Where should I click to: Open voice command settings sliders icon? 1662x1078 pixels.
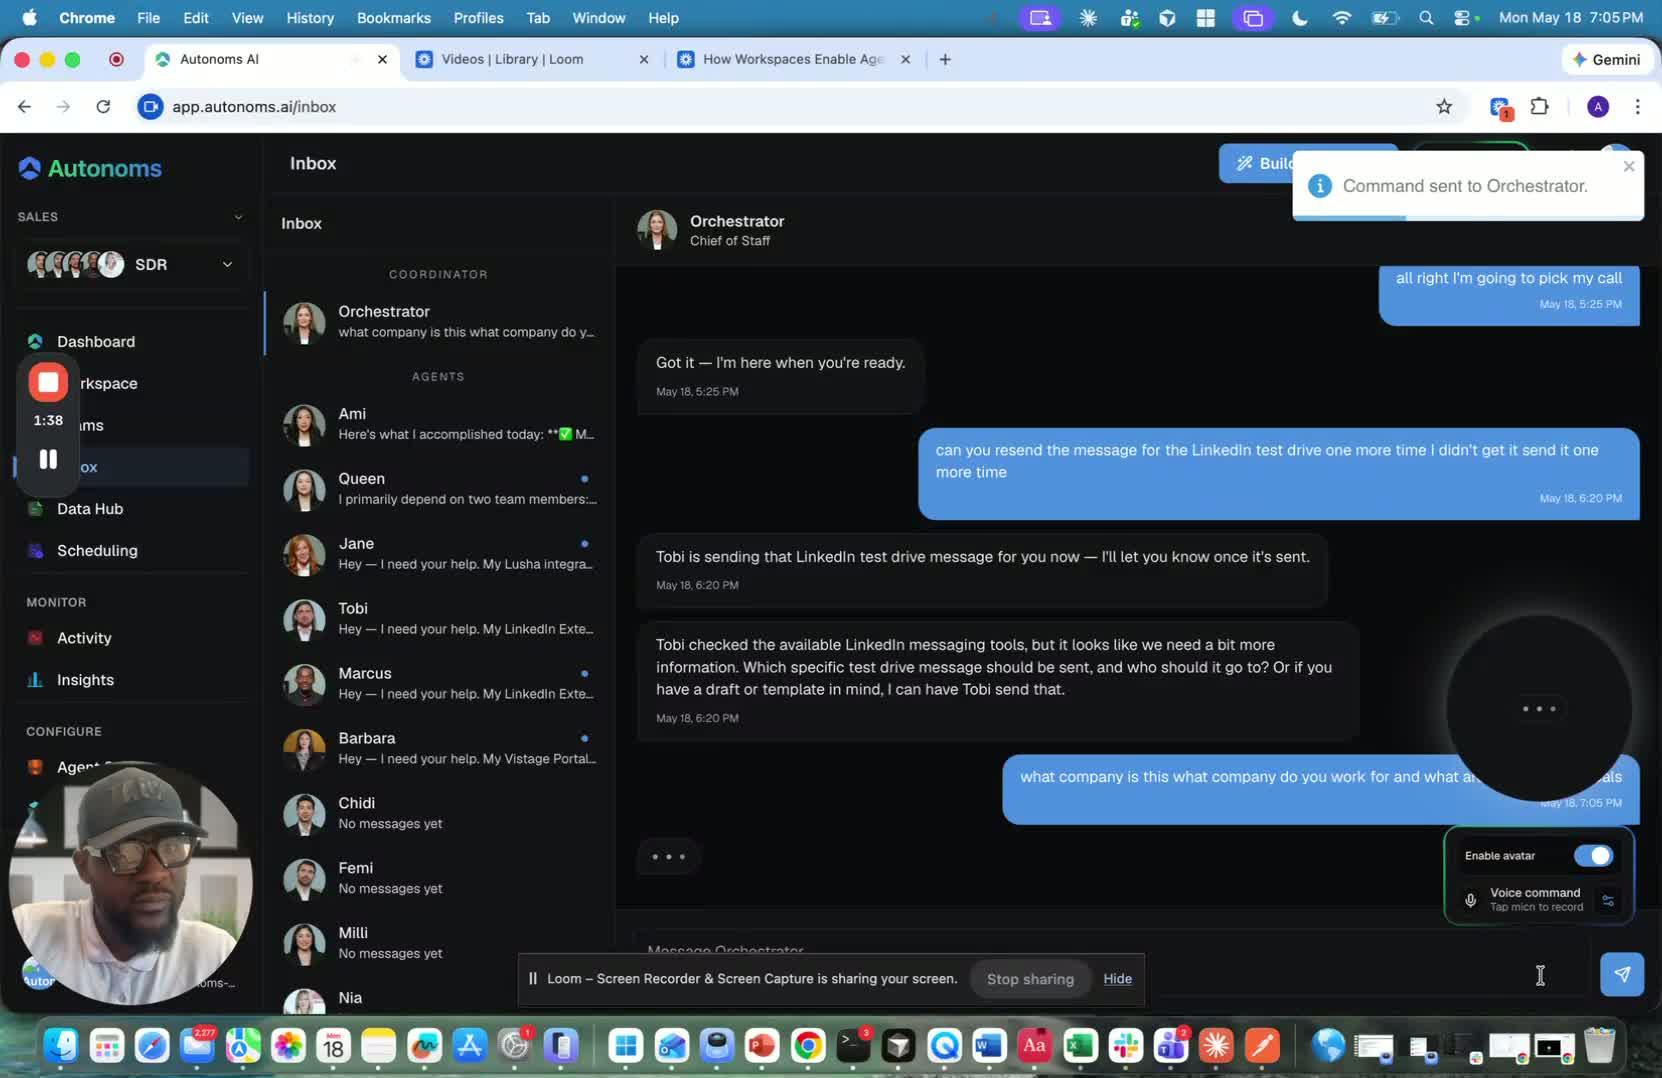[x=1608, y=900]
